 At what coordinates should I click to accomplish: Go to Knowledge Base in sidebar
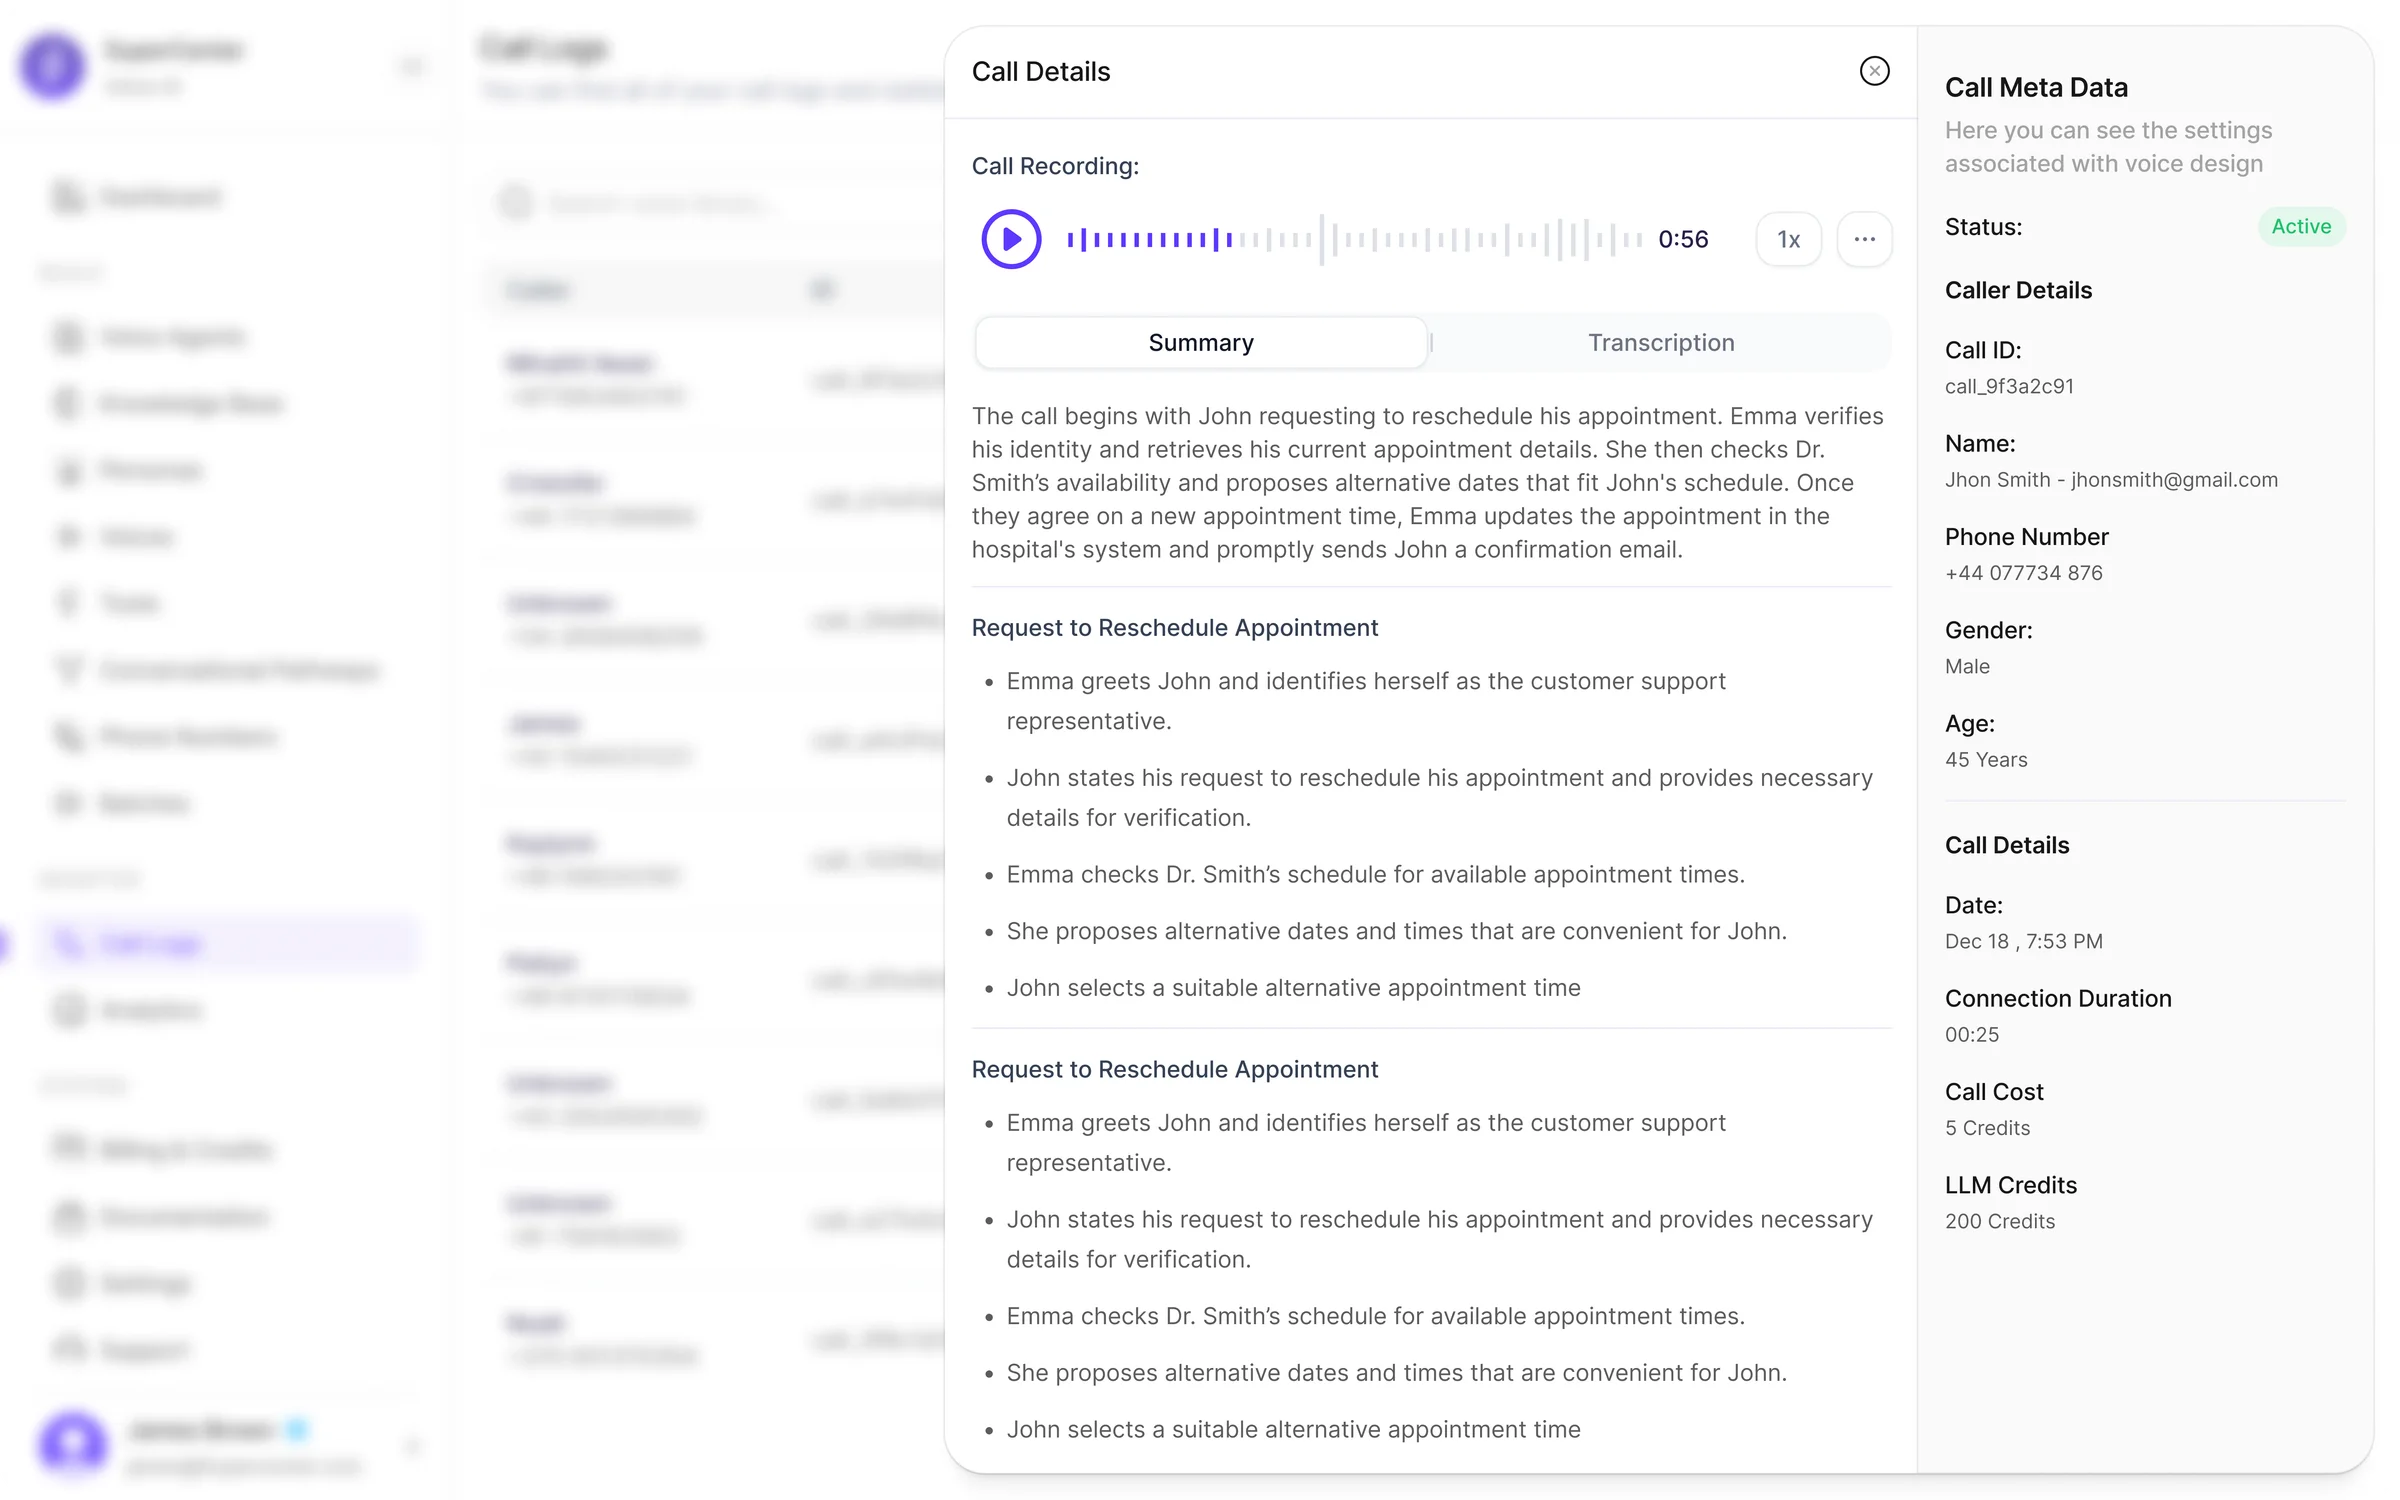tap(190, 404)
